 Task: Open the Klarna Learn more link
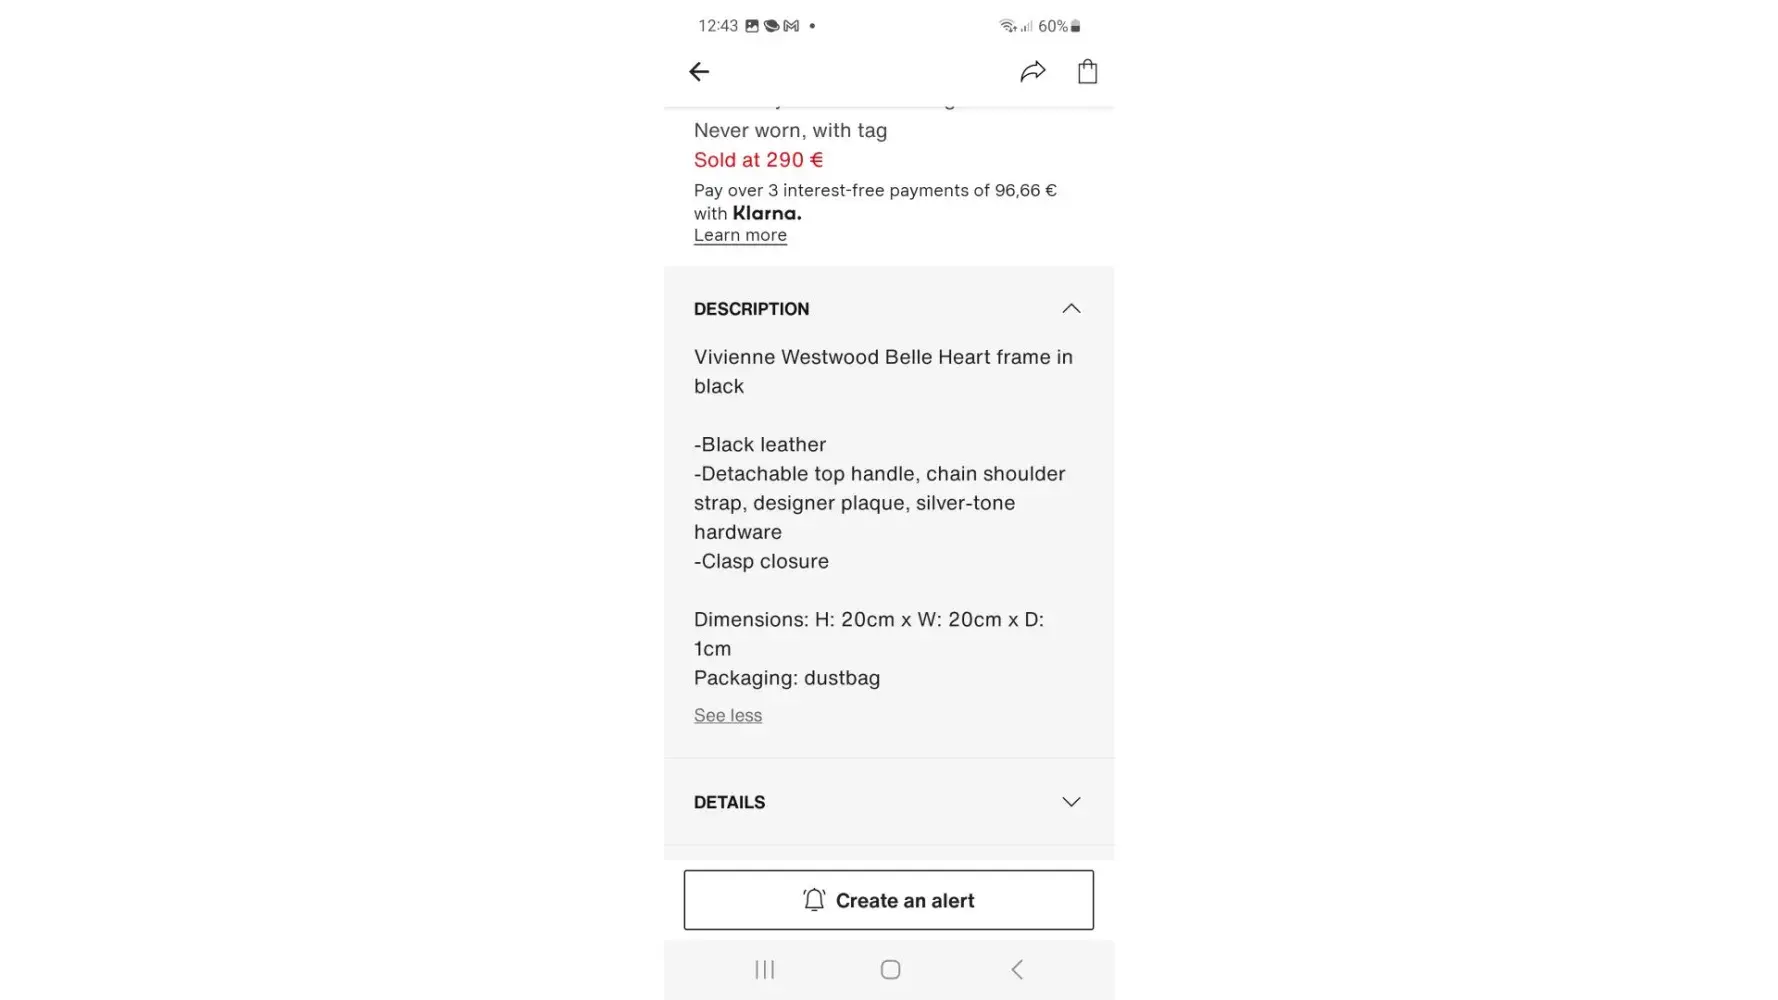tap(740, 235)
